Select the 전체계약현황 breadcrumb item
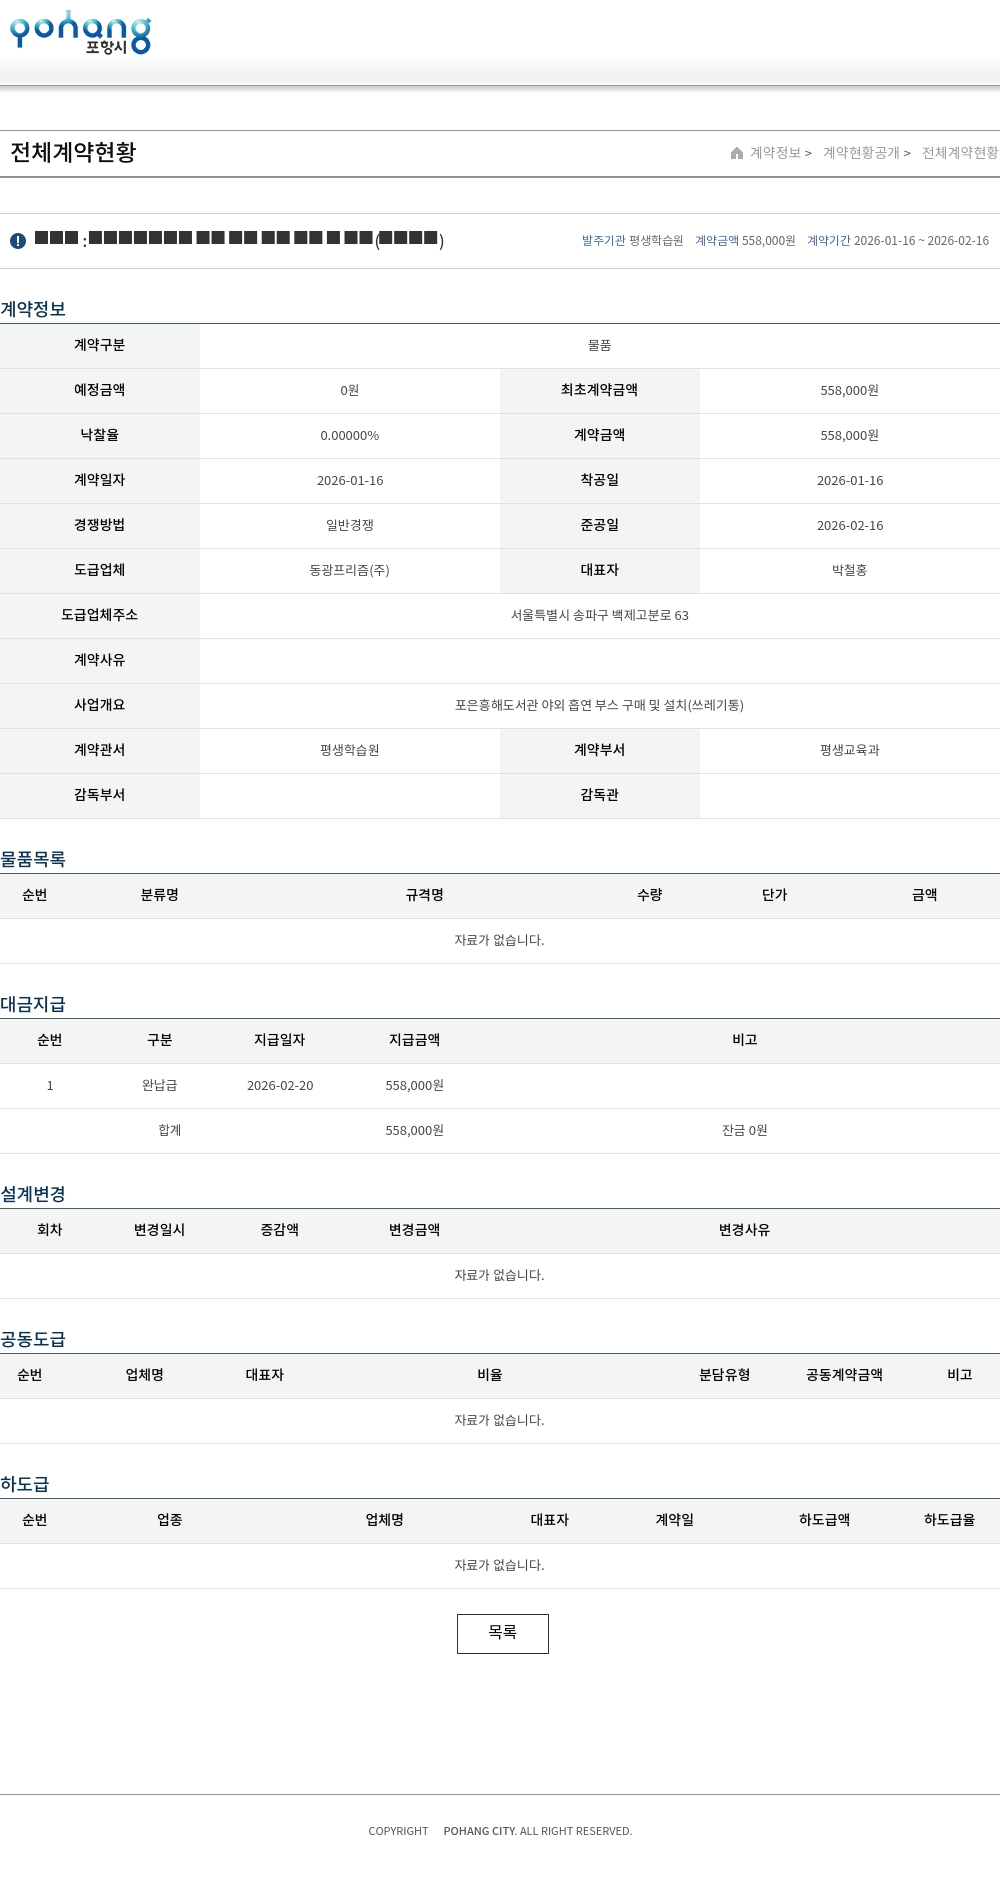Viewport: 1000px width, 1895px height. (959, 153)
